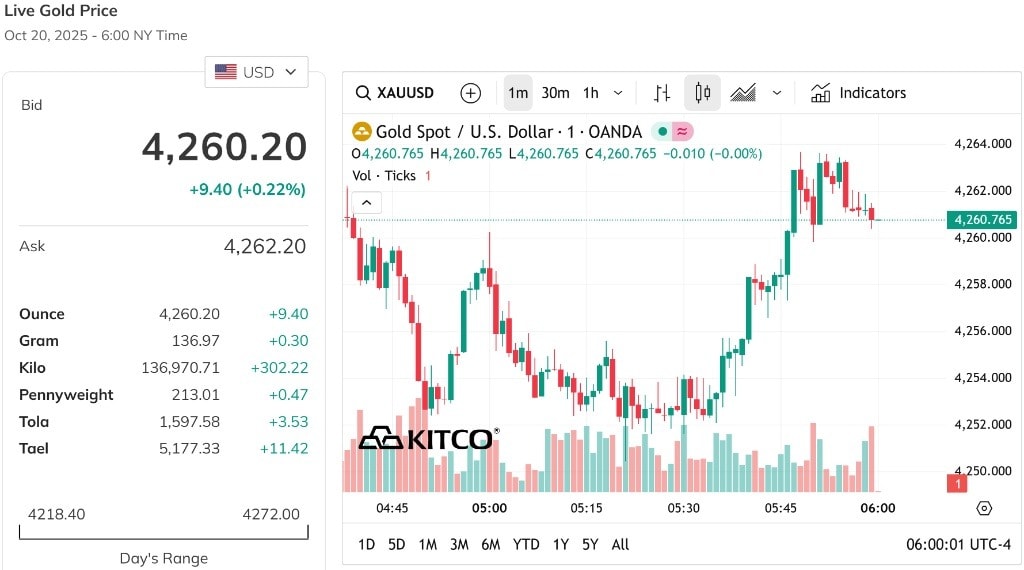
Task: Click the compare or add symbol plus icon
Action: pyautogui.click(x=470, y=93)
